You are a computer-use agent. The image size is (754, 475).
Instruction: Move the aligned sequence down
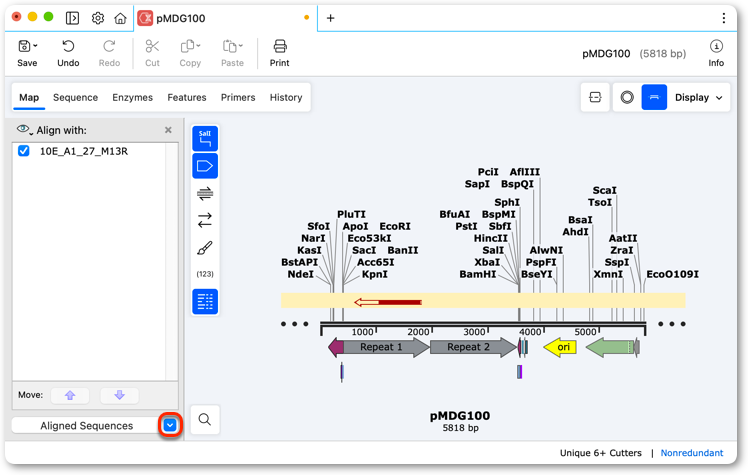pyautogui.click(x=120, y=395)
